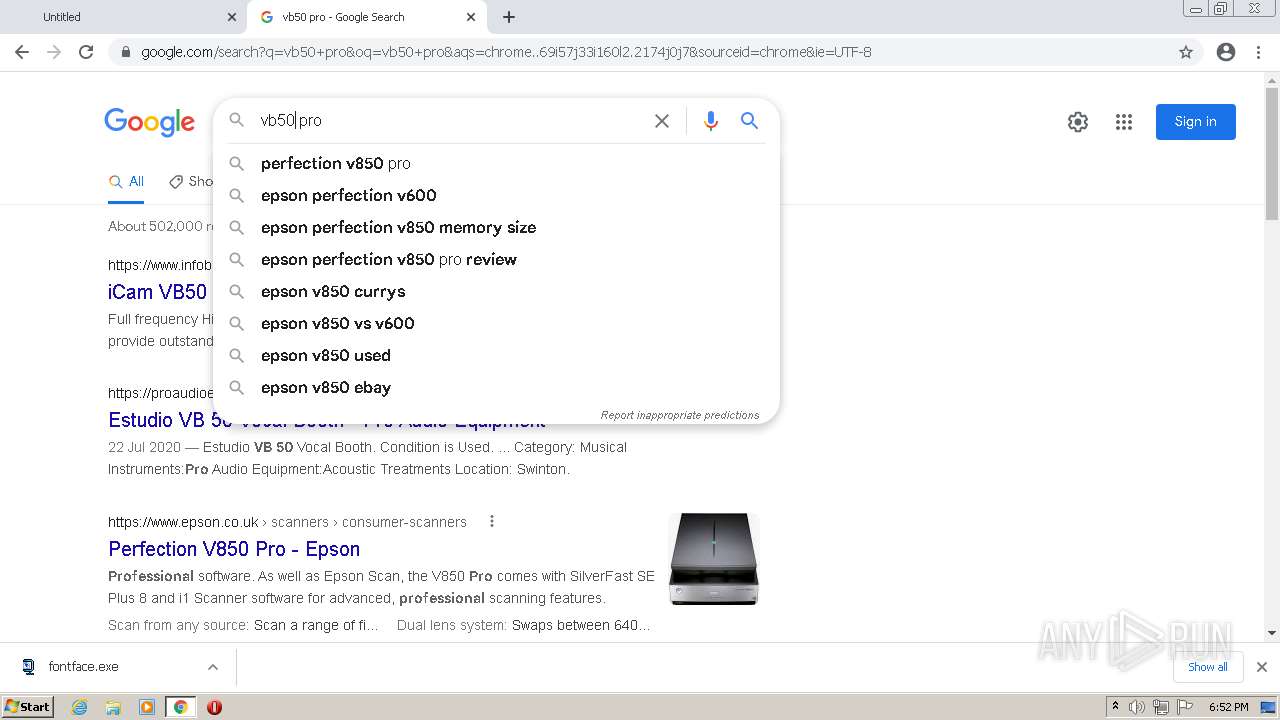Choose suggestion 'perfection v850 pro'
The width and height of the screenshot is (1280, 720).
(496, 163)
